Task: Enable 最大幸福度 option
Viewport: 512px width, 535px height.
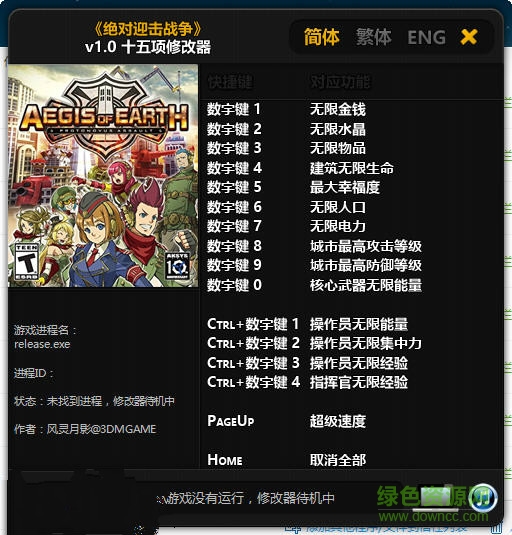Action: [x=345, y=187]
